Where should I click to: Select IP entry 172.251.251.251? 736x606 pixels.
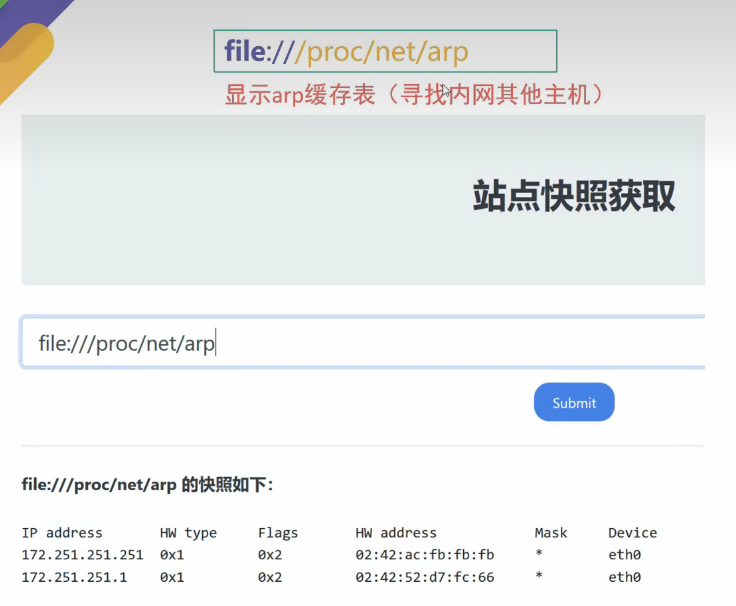[x=82, y=555]
